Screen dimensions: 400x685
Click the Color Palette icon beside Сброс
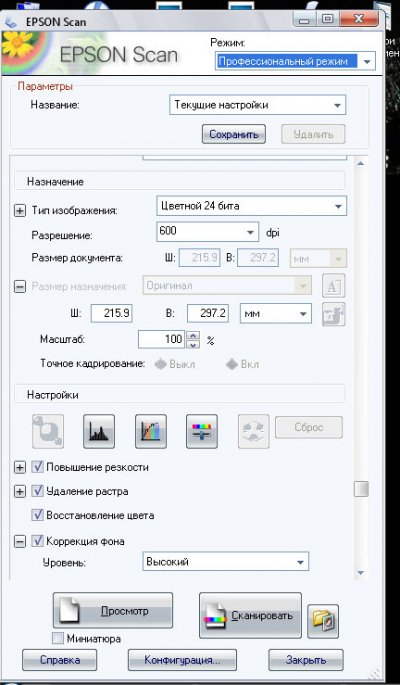pos(254,431)
